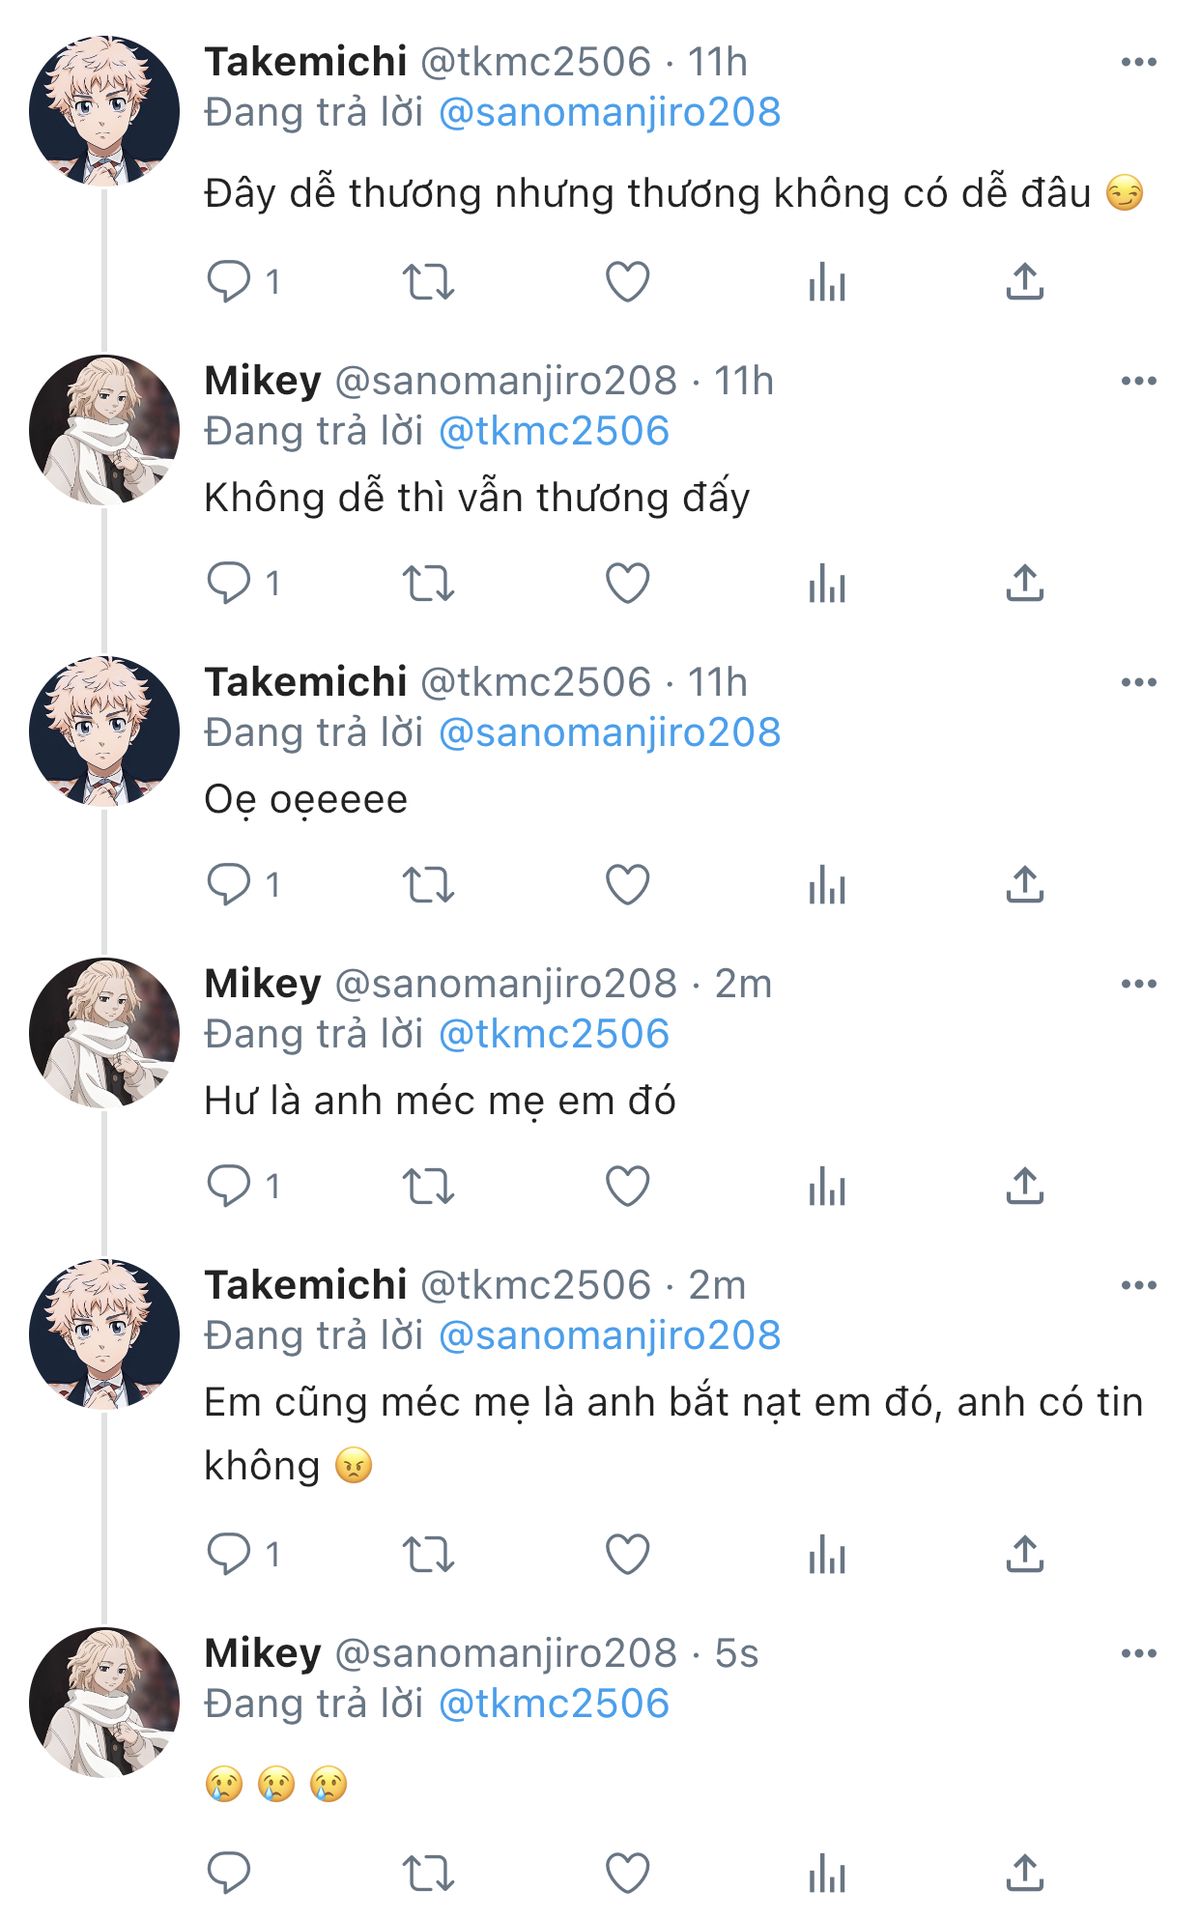Open Takemichi's profile name on "Oẹ oẹeeee" tweet

pyautogui.click(x=305, y=682)
